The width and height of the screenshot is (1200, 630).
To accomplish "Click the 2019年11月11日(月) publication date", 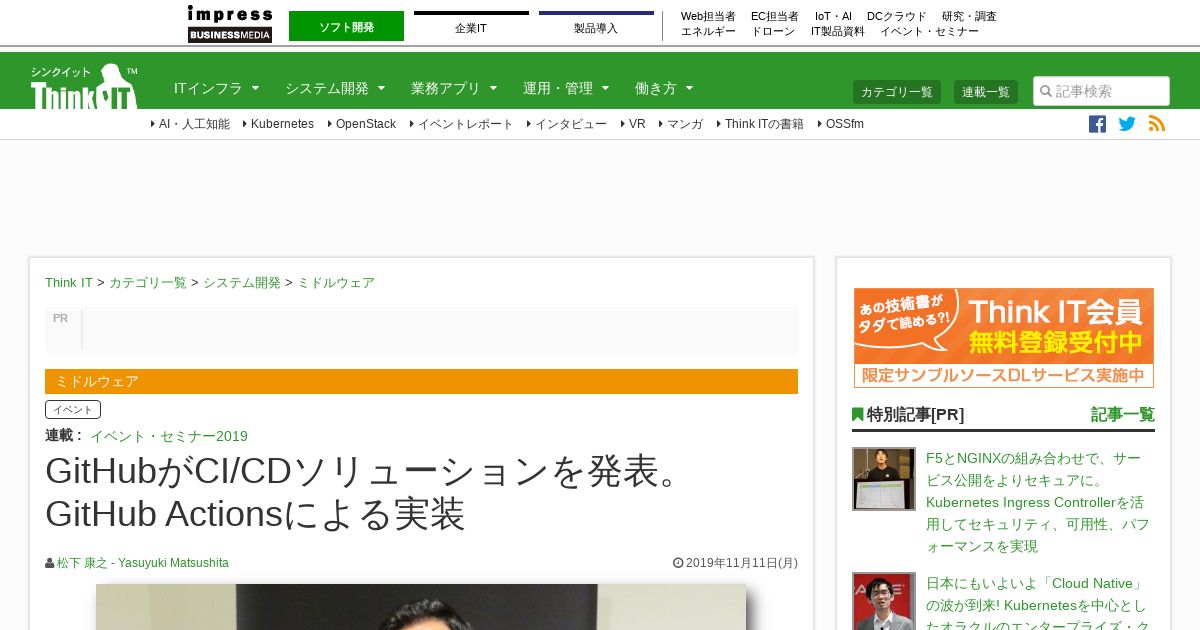I will (x=742, y=563).
